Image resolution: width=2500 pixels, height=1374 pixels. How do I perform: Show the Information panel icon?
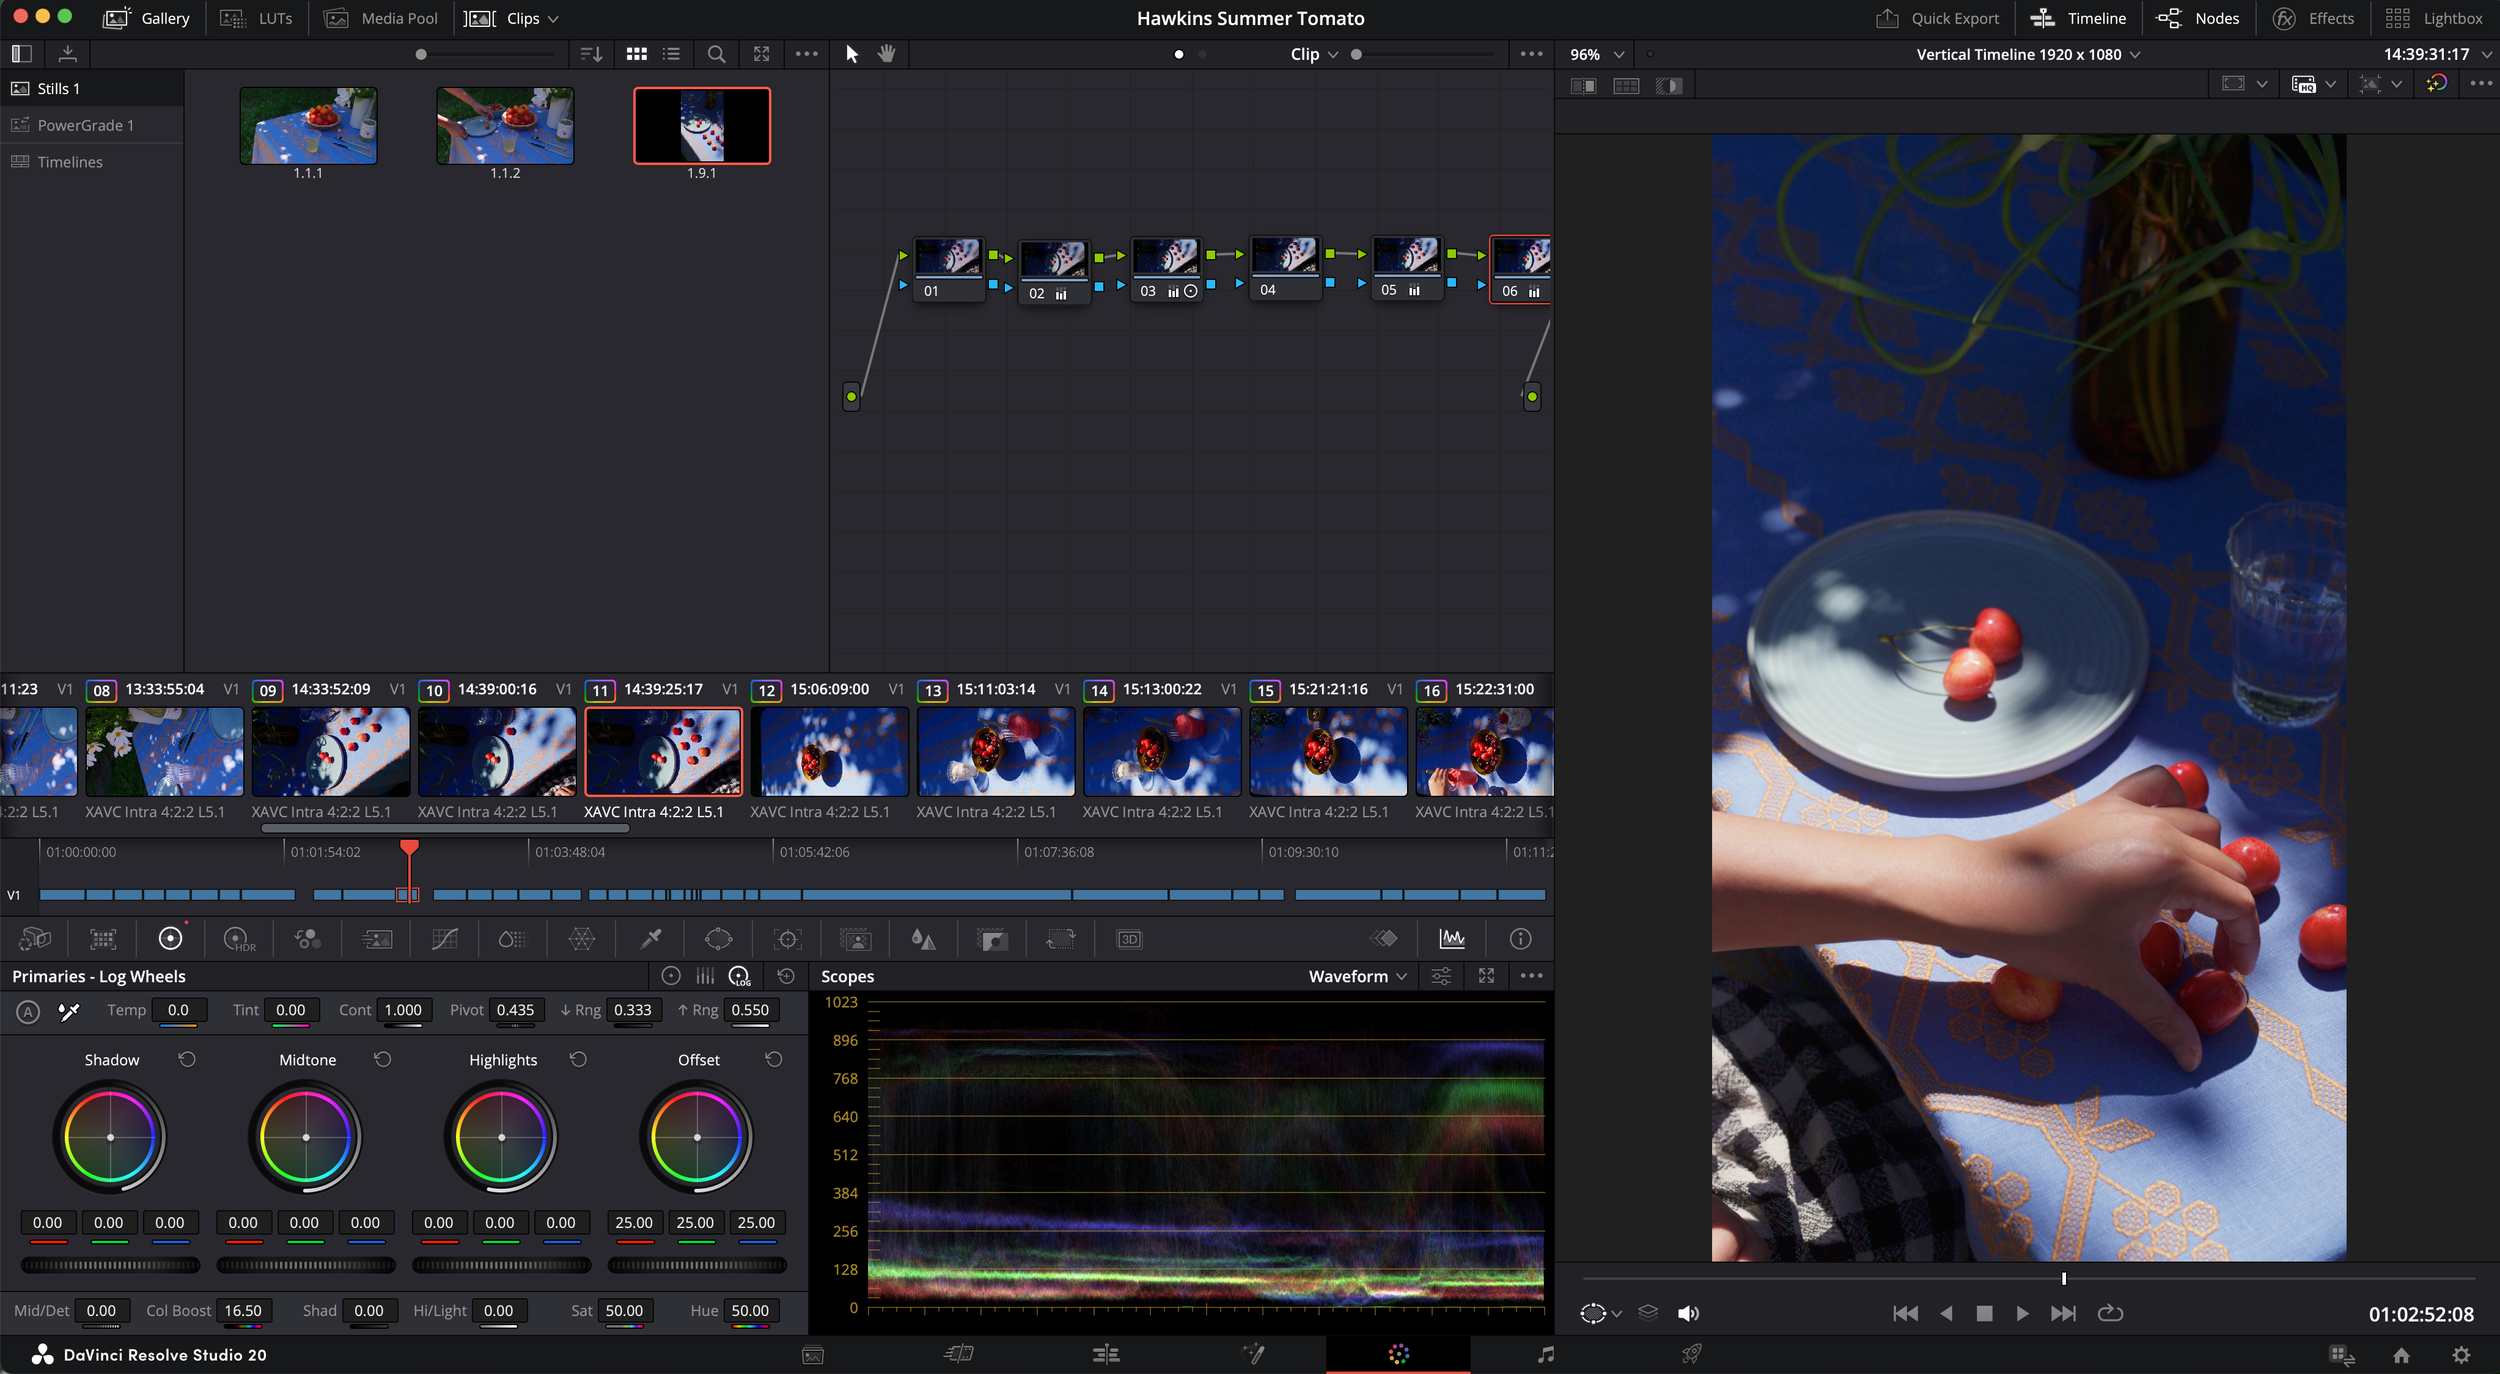coord(1520,938)
